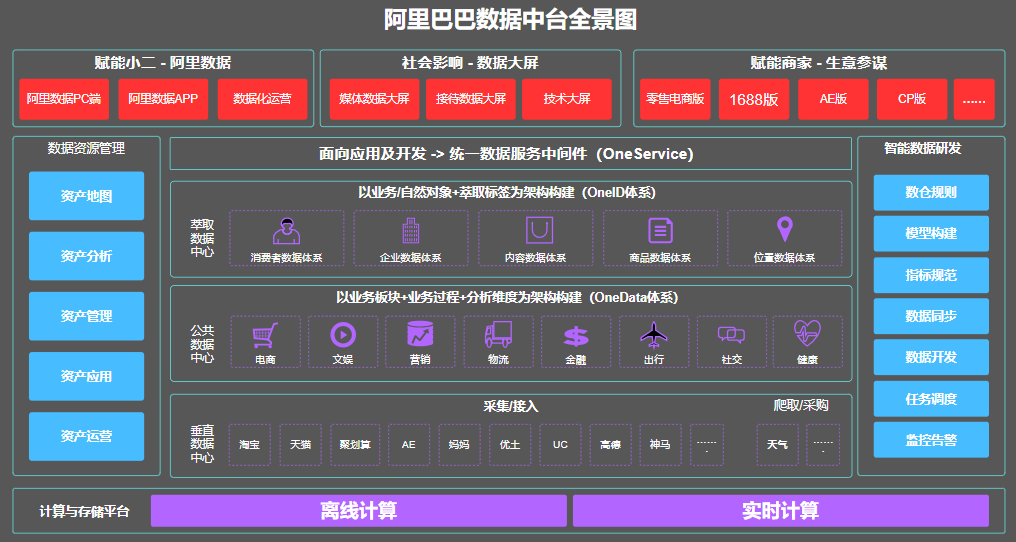Open 资产管理
This screenshot has width=1016, height=542.
pos(87,316)
